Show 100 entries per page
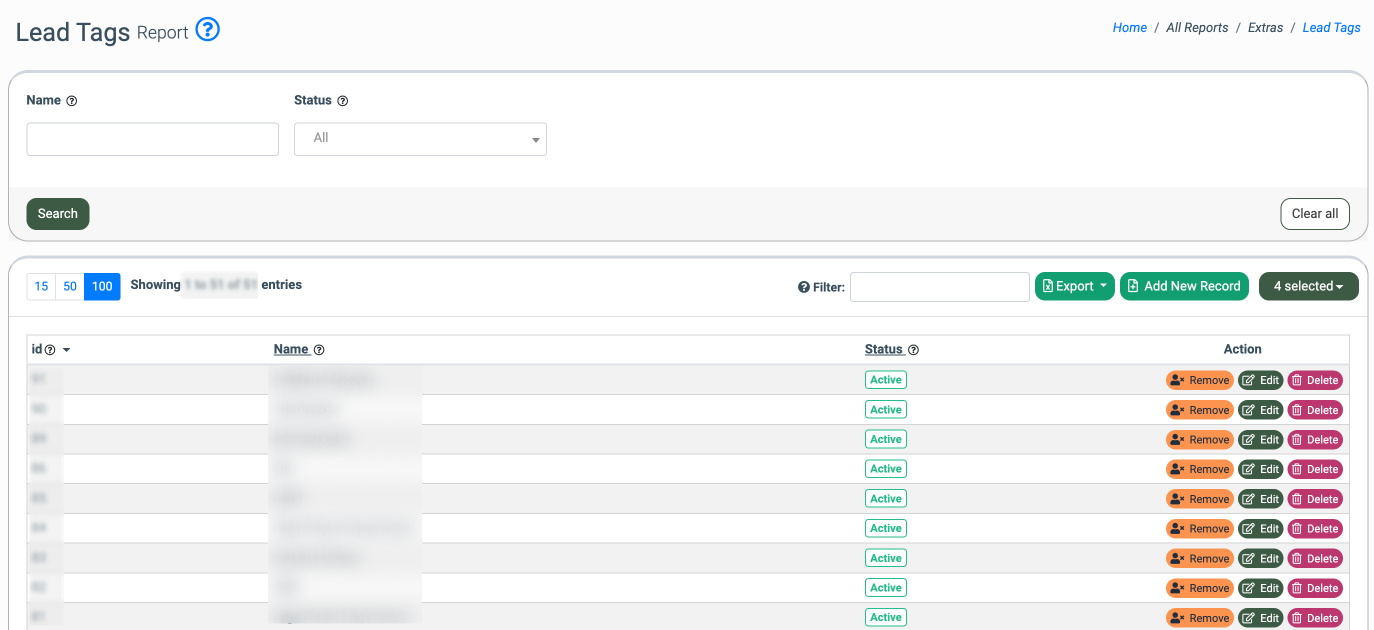 click(x=102, y=286)
